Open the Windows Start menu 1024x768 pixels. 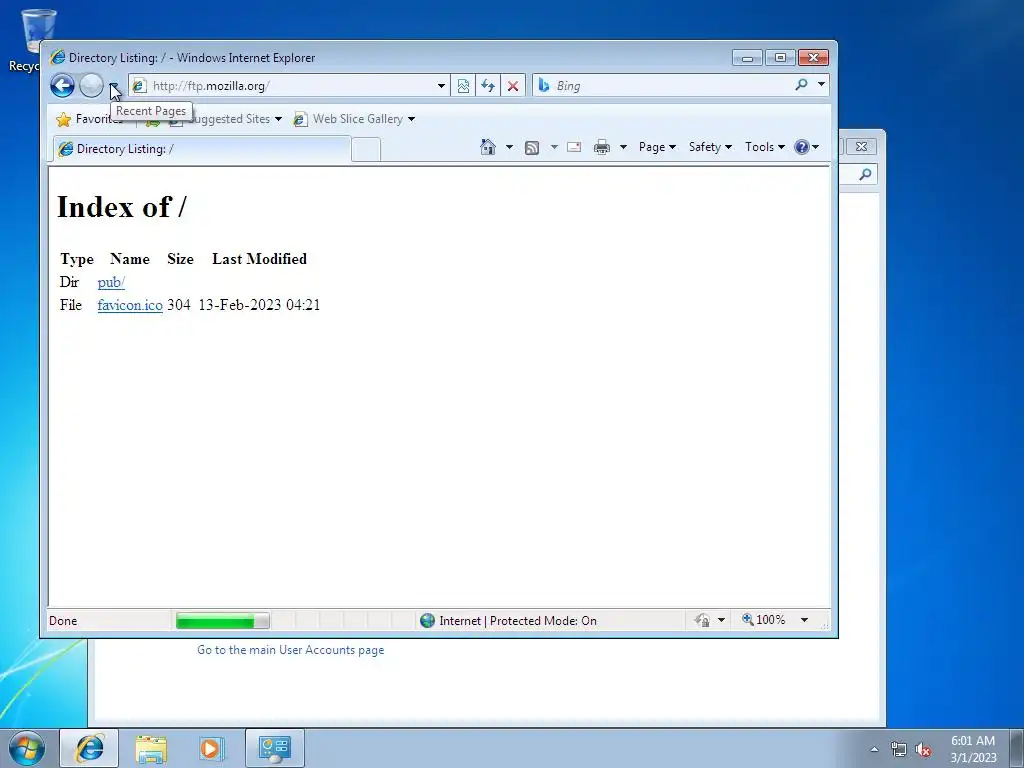click(x=27, y=748)
